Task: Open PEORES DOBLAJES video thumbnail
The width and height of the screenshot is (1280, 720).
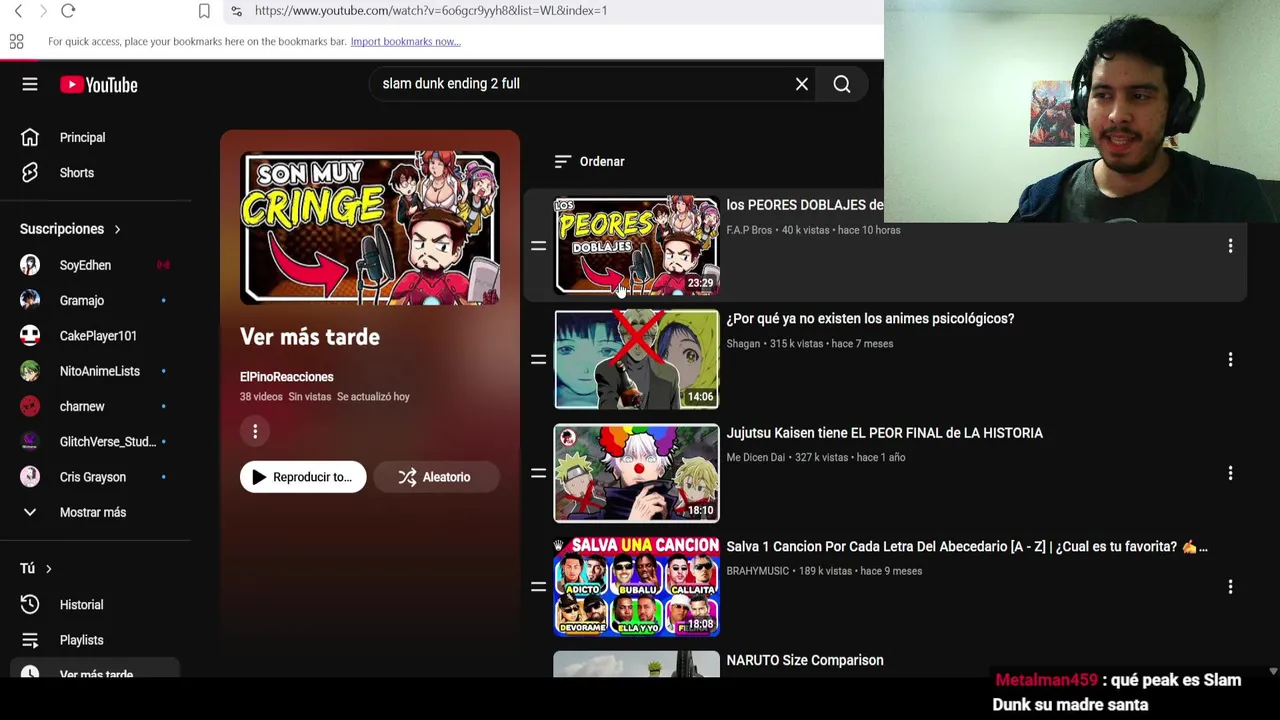Action: pos(637,245)
